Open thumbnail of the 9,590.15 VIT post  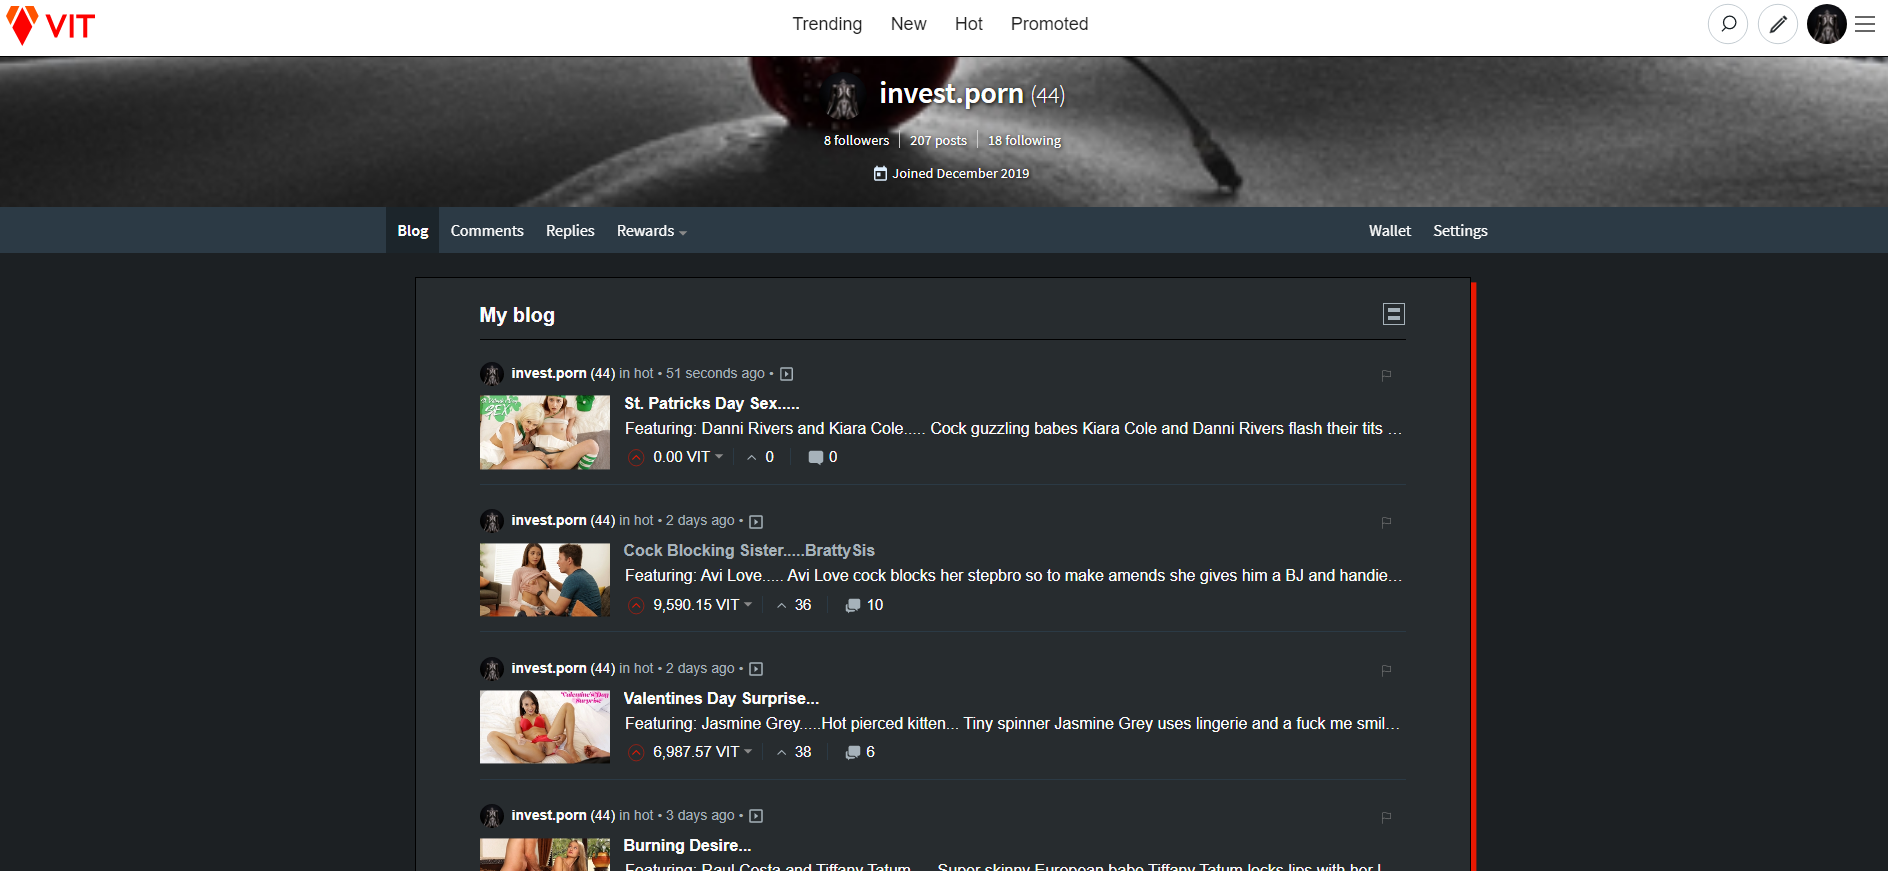coord(545,580)
